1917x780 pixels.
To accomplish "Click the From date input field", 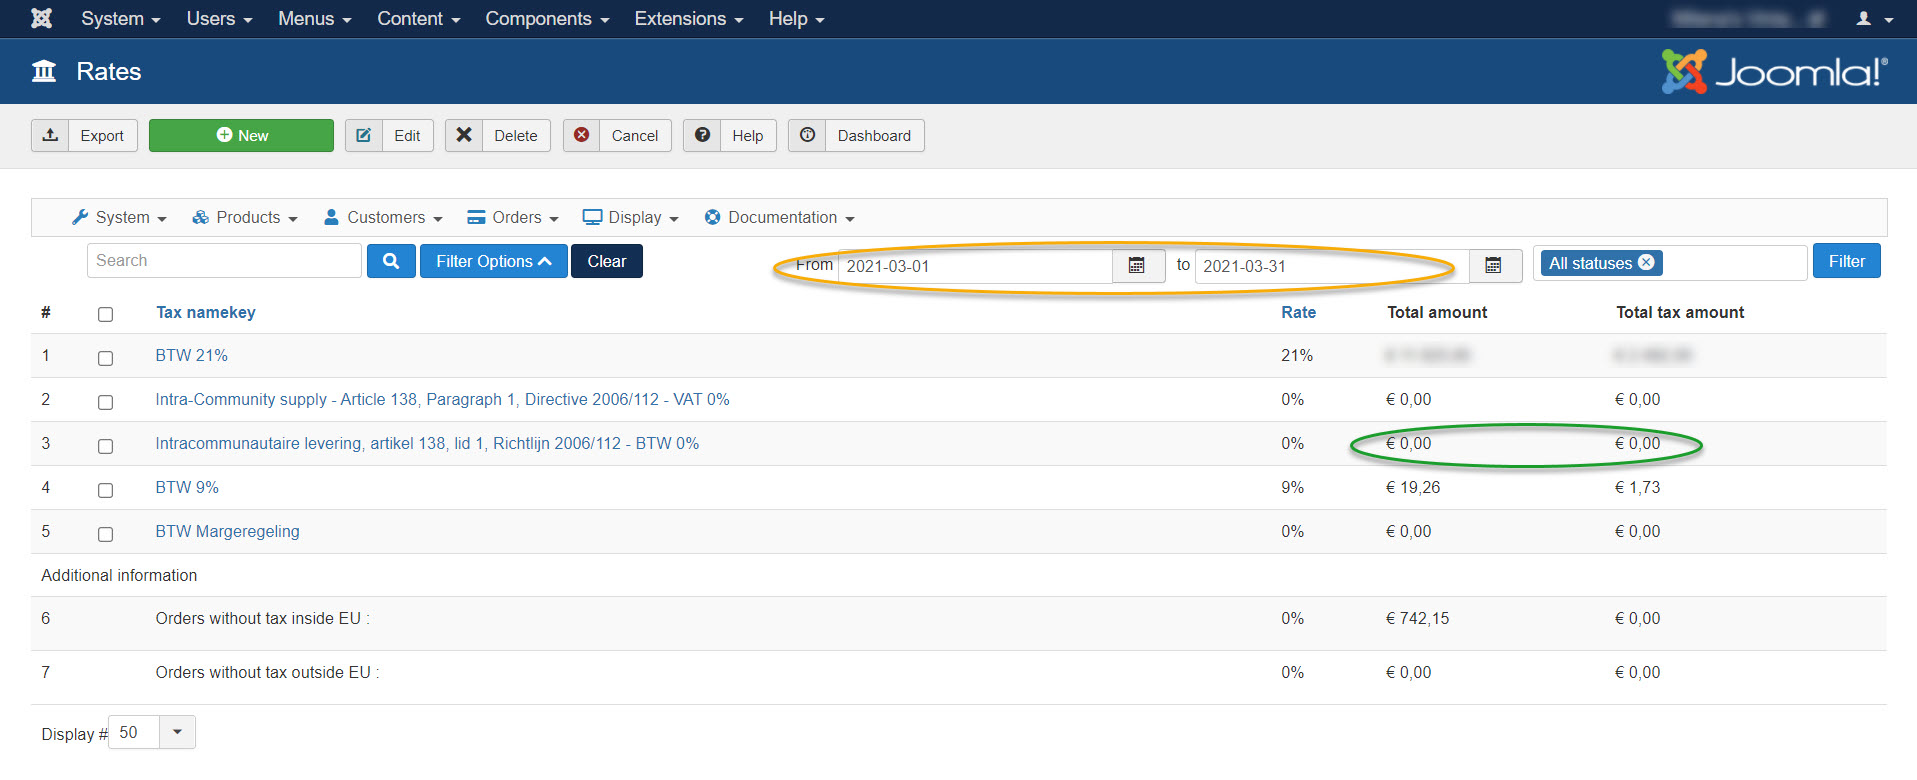I will pos(975,266).
